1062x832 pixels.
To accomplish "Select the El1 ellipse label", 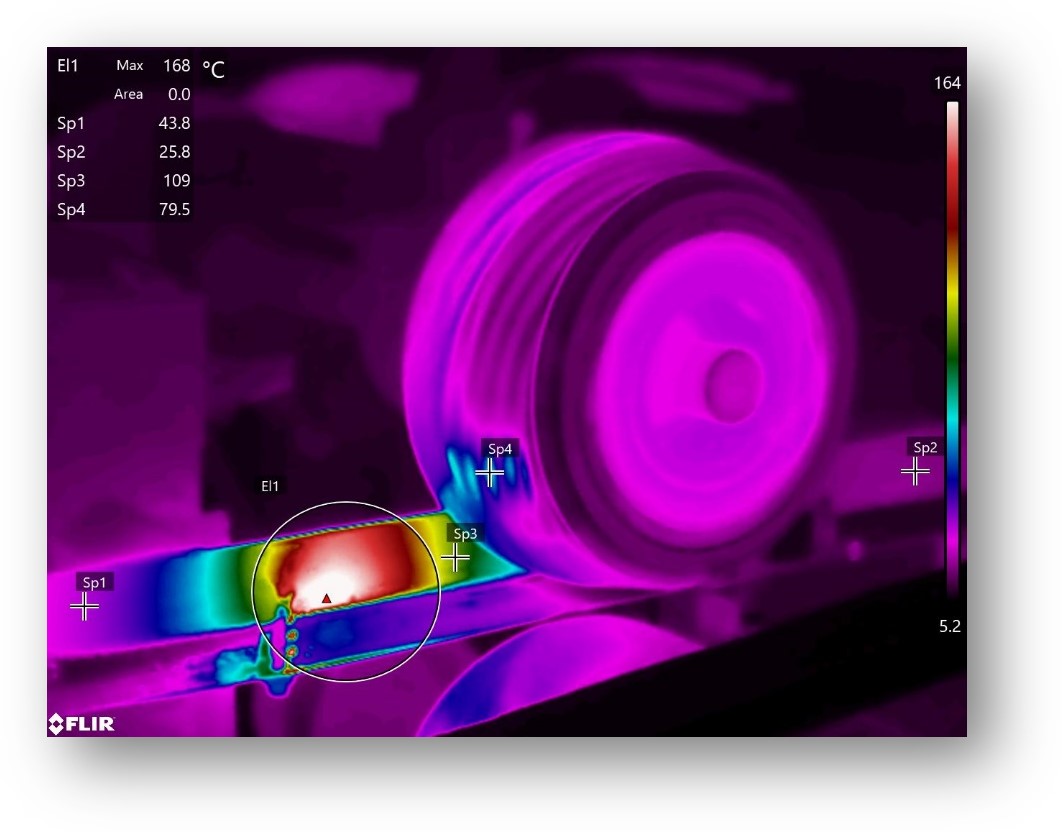I will pos(270,486).
